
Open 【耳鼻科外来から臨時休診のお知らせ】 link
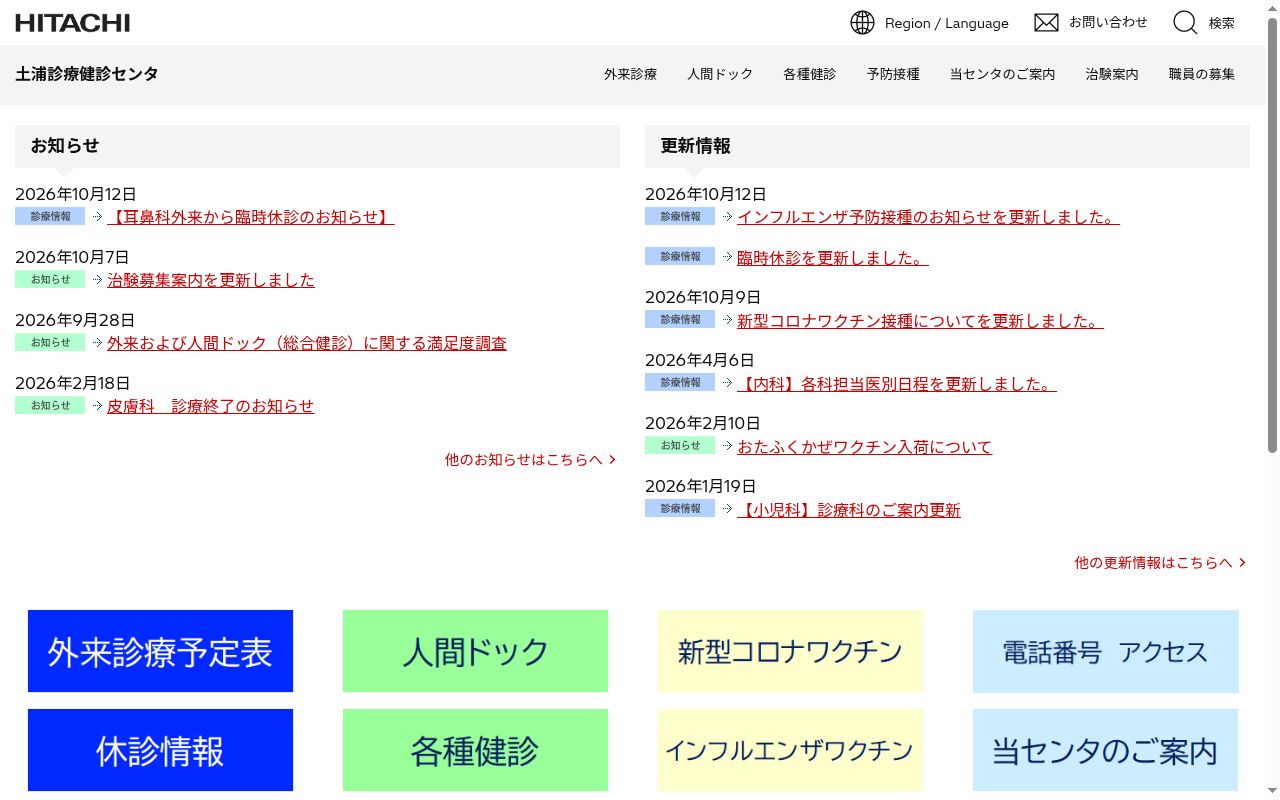click(251, 217)
